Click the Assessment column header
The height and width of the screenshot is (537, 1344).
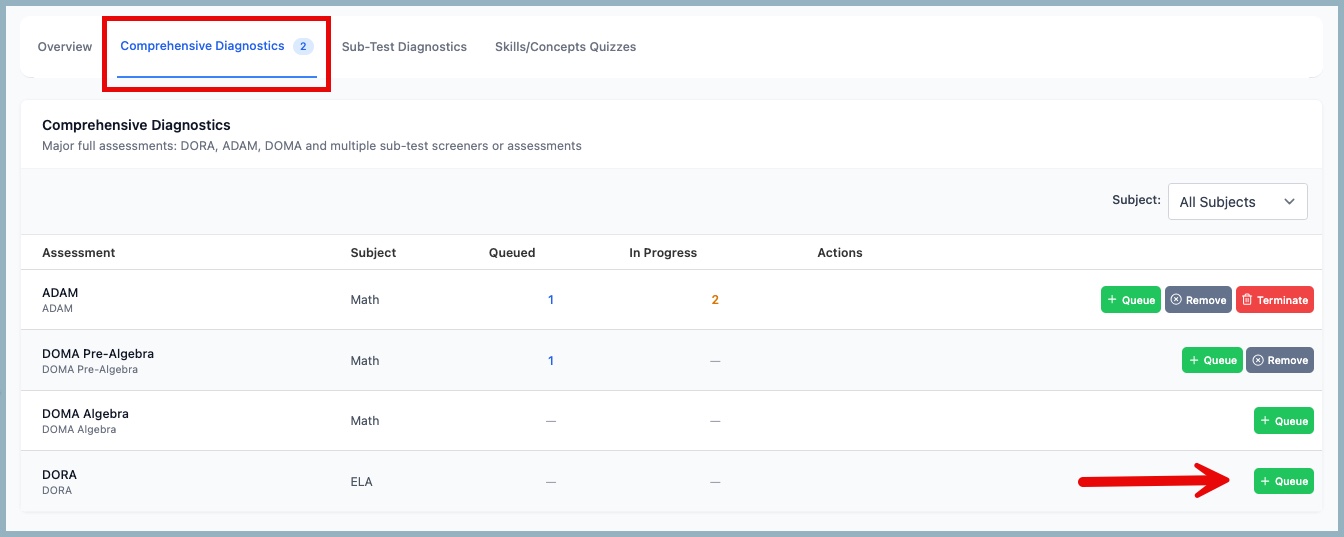[x=78, y=253]
